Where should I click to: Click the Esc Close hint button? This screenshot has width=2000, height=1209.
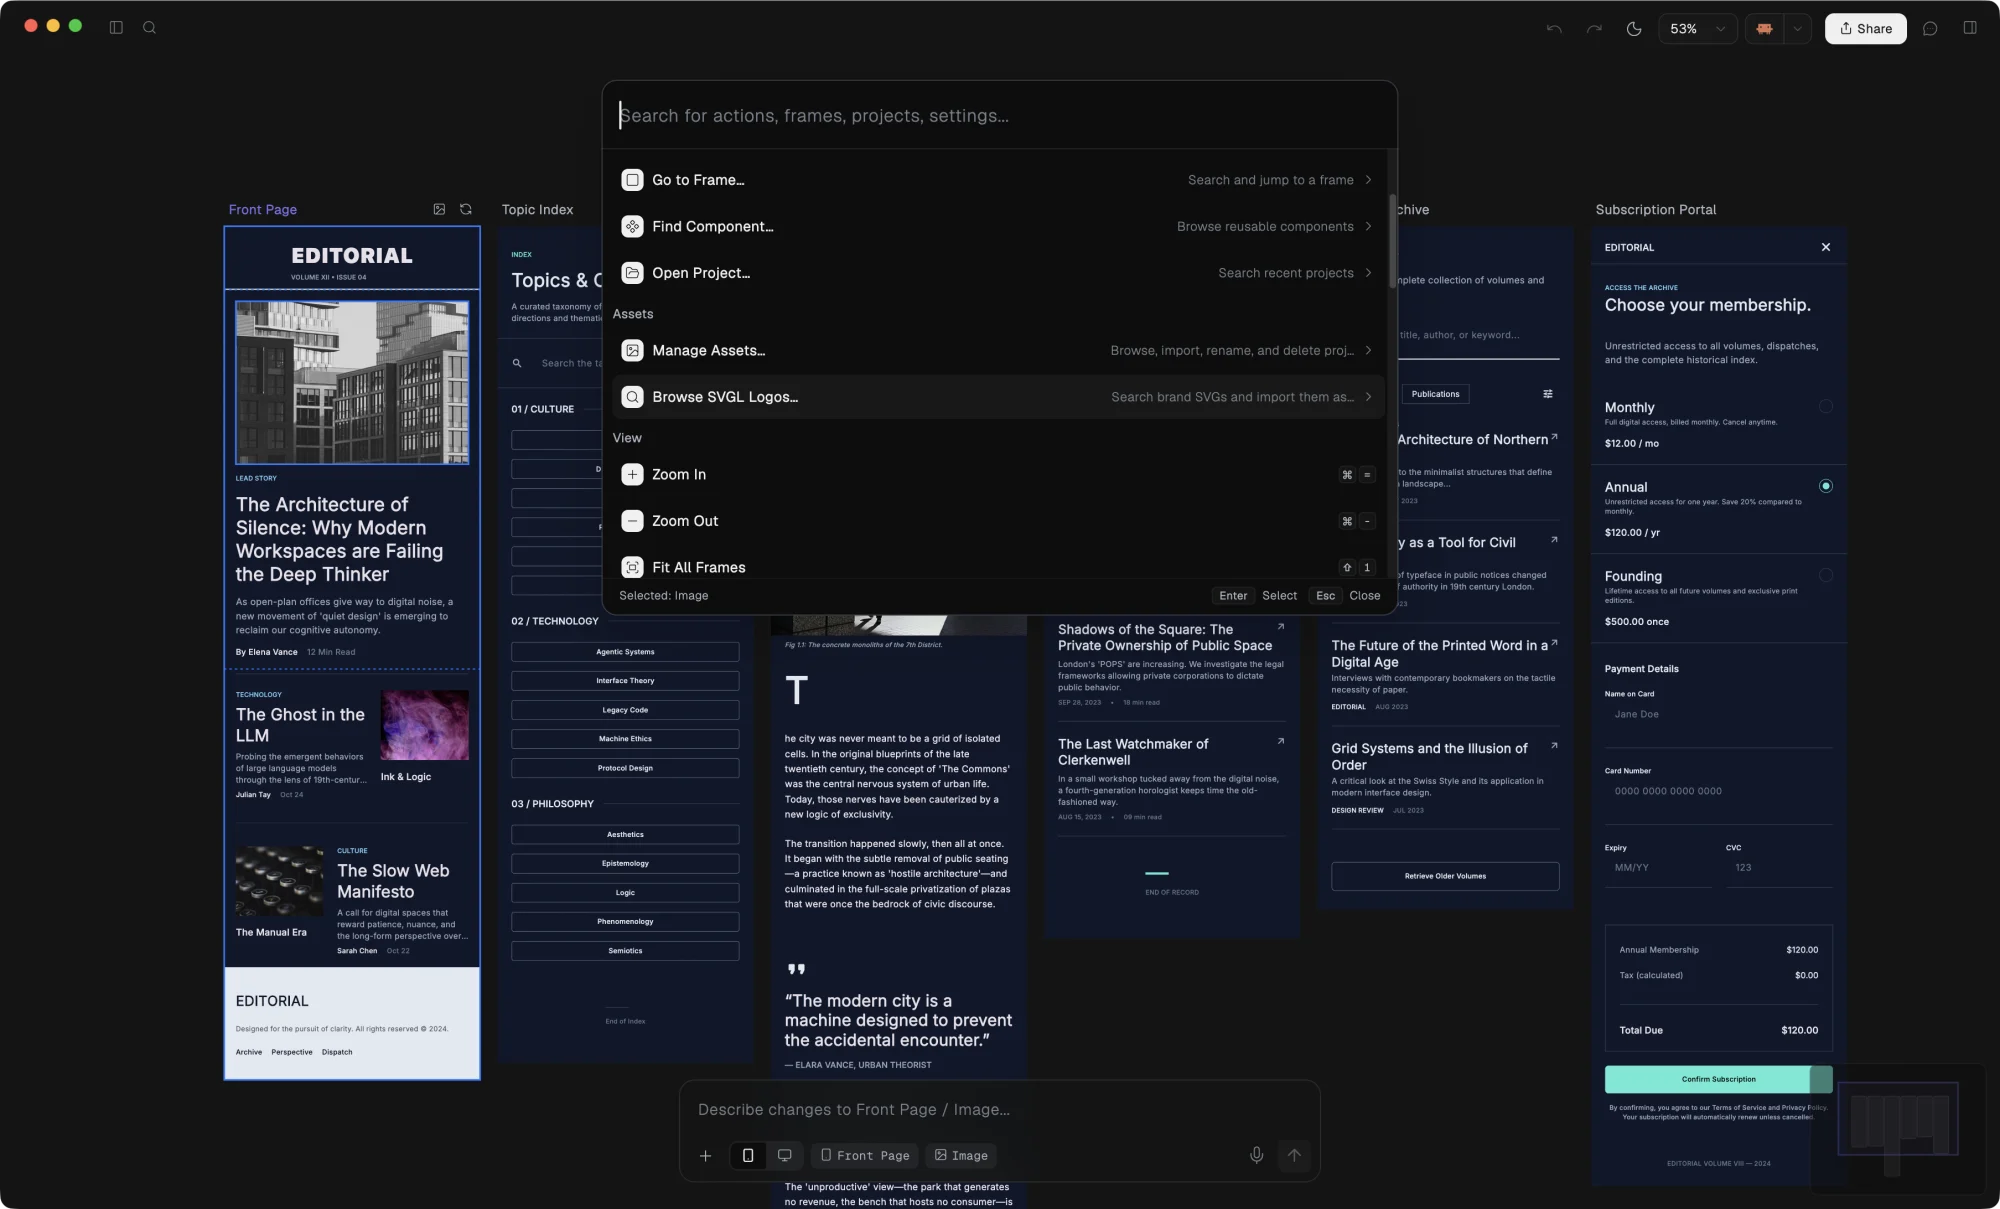pos(1346,596)
